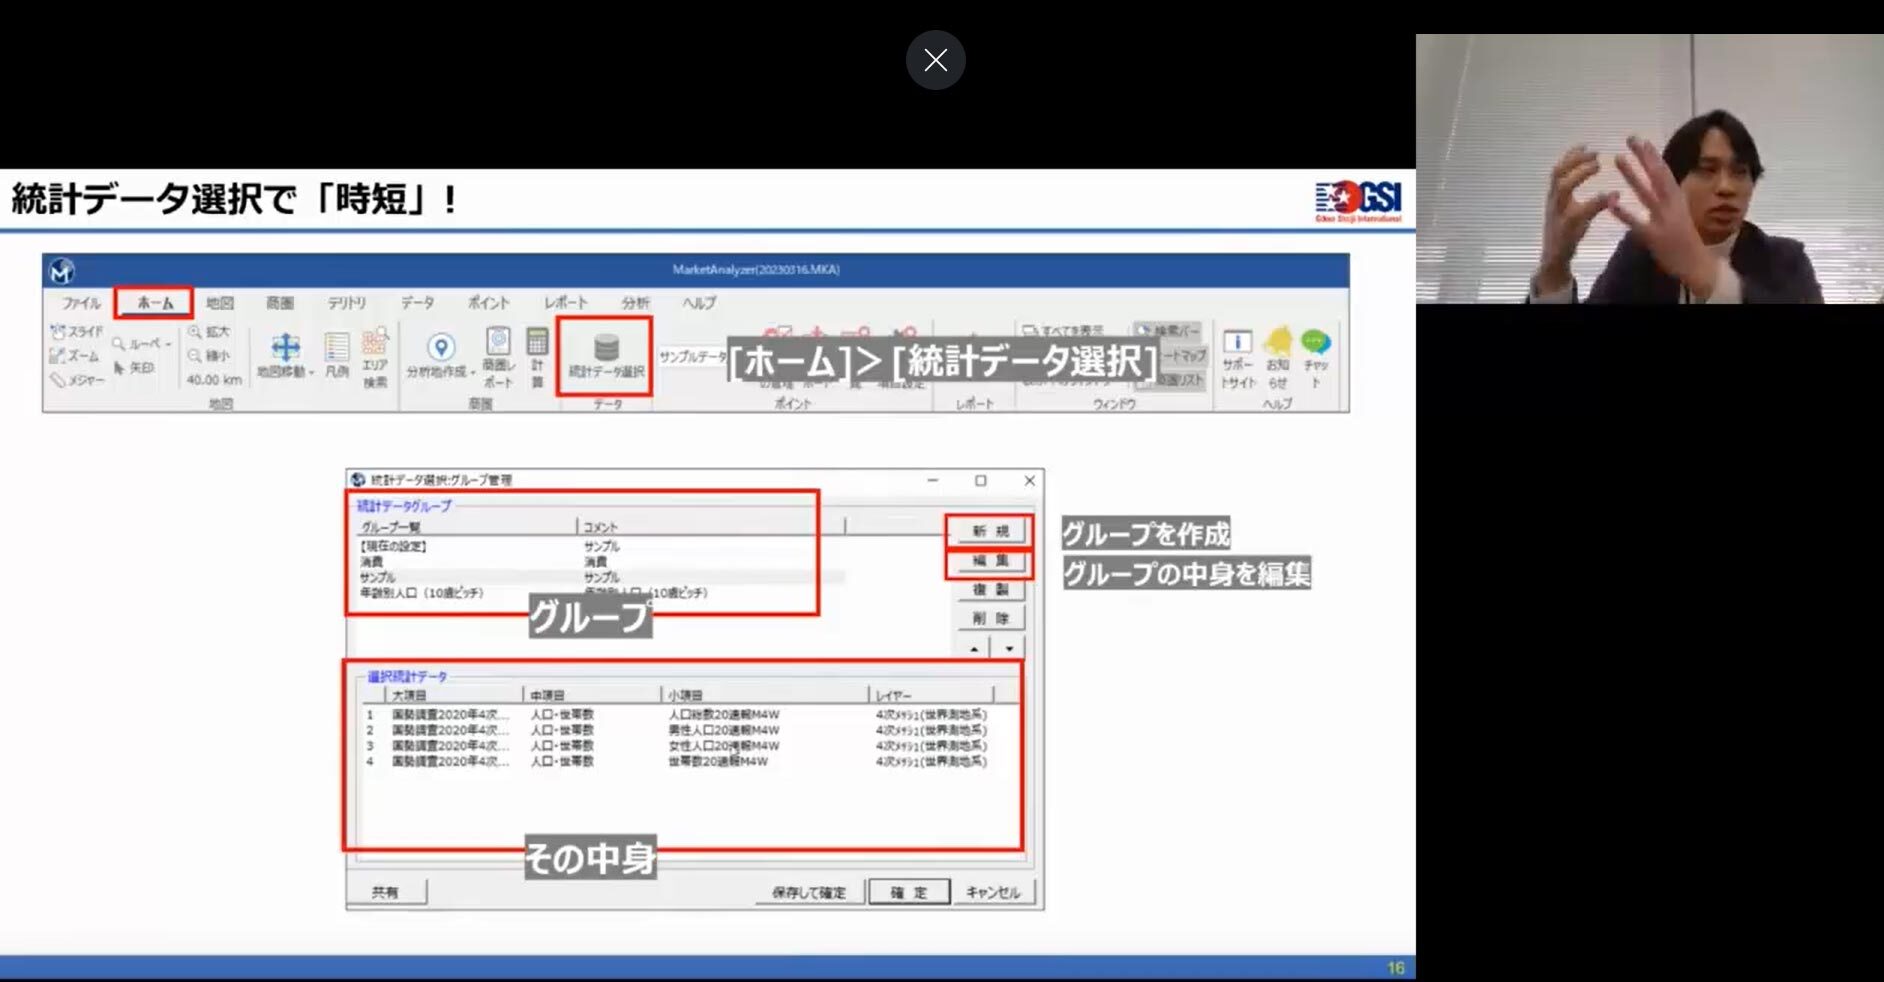The height and width of the screenshot is (982, 1884).
Task: Move group up with the up arrow
Action: (x=973, y=648)
